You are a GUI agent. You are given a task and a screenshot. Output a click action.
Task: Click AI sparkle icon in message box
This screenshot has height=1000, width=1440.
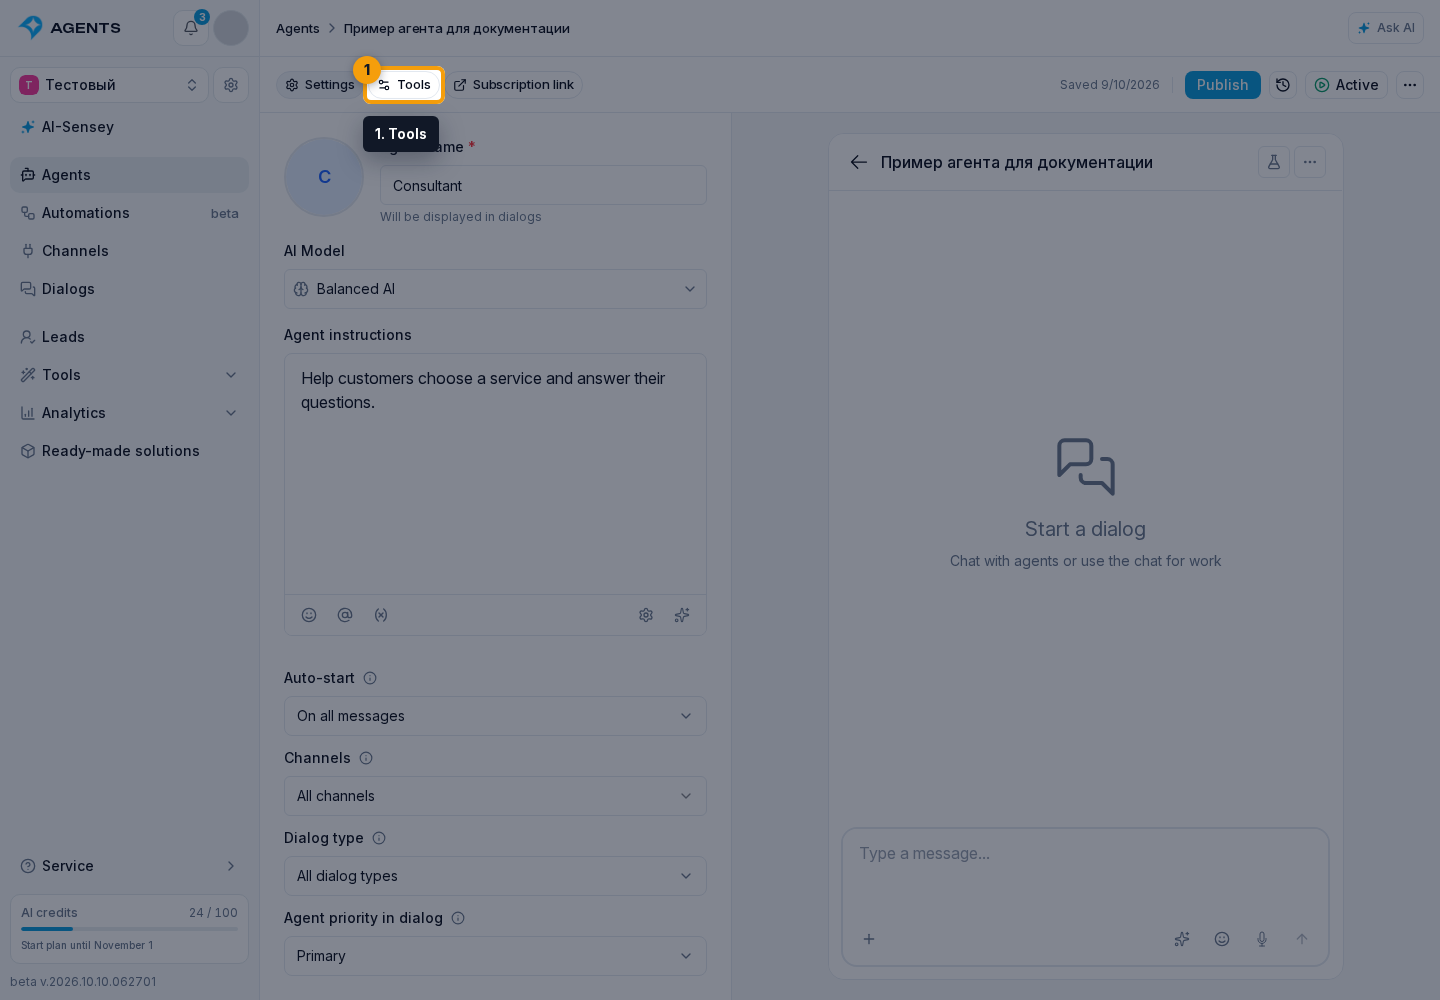click(x=1182, y=939)
